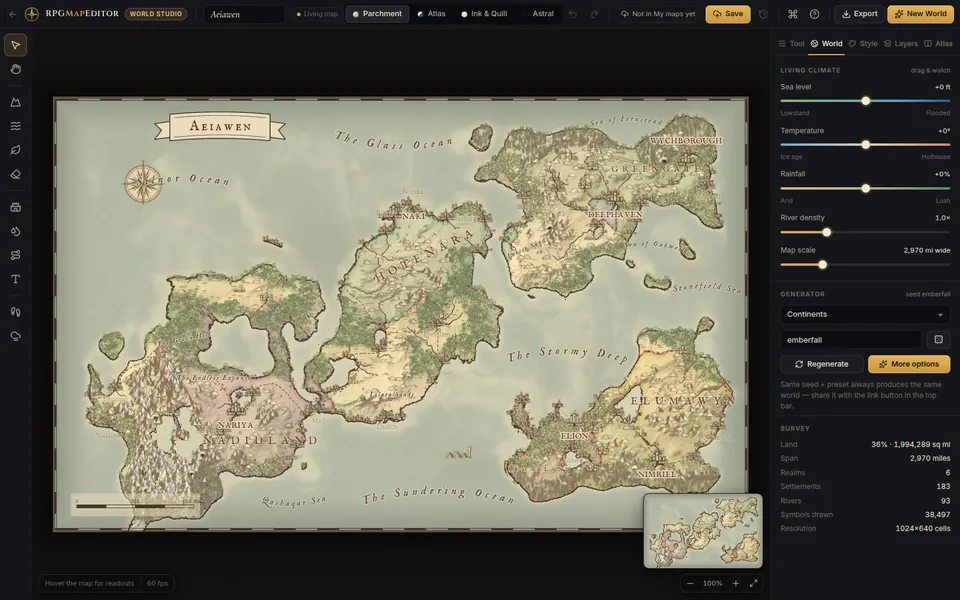Go back with the top-left arrow
The image size is (960, 600).
(x=12, y=14)
